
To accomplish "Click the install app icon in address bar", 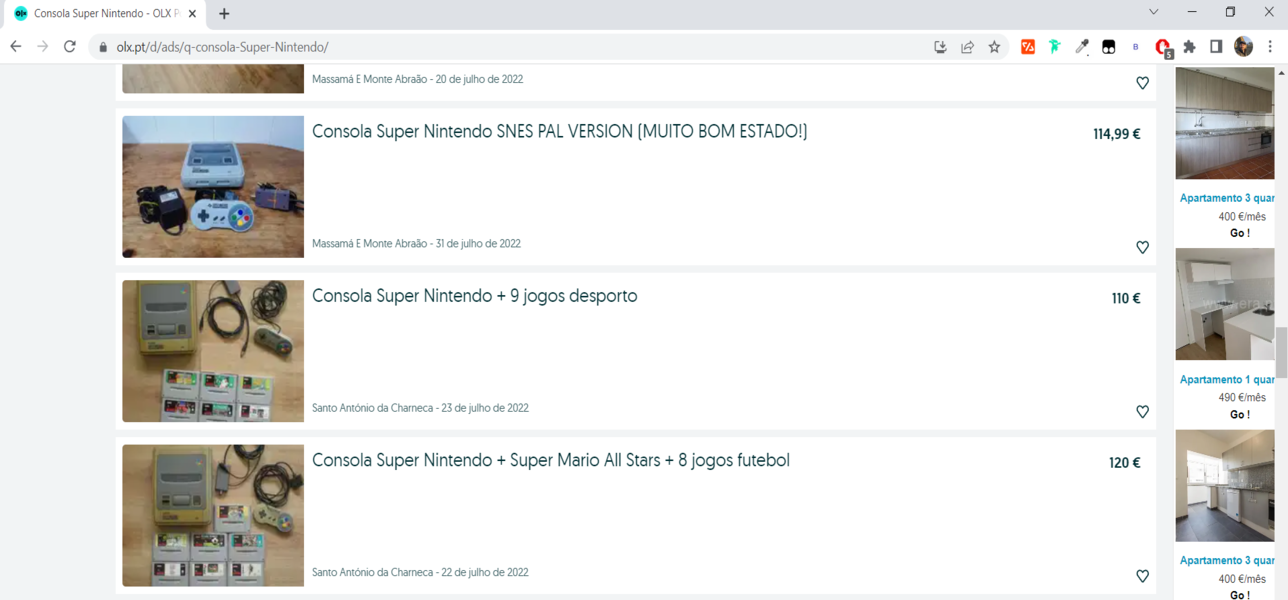I will (940, 47).
